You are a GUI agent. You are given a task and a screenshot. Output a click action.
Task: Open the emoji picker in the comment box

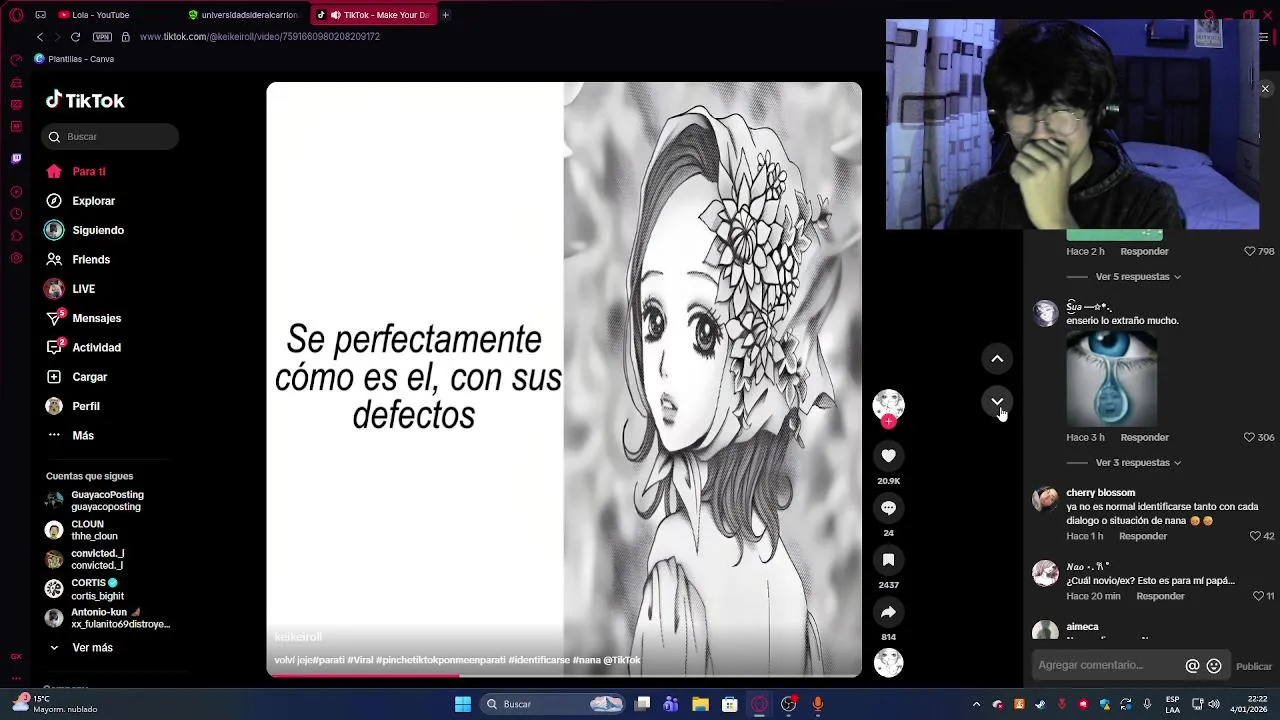point(1214,666)
